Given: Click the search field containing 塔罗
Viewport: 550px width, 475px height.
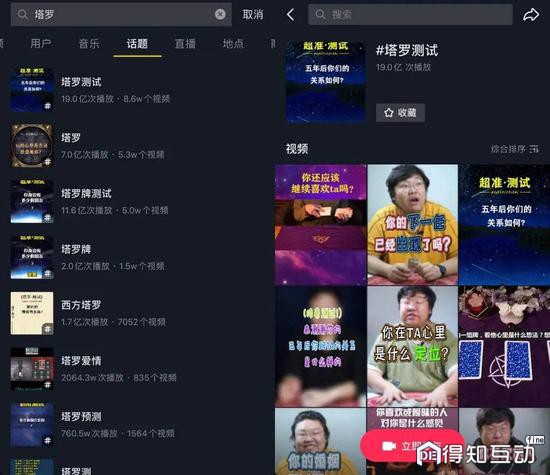Looking at the screenshot, I should click(121, 14).
